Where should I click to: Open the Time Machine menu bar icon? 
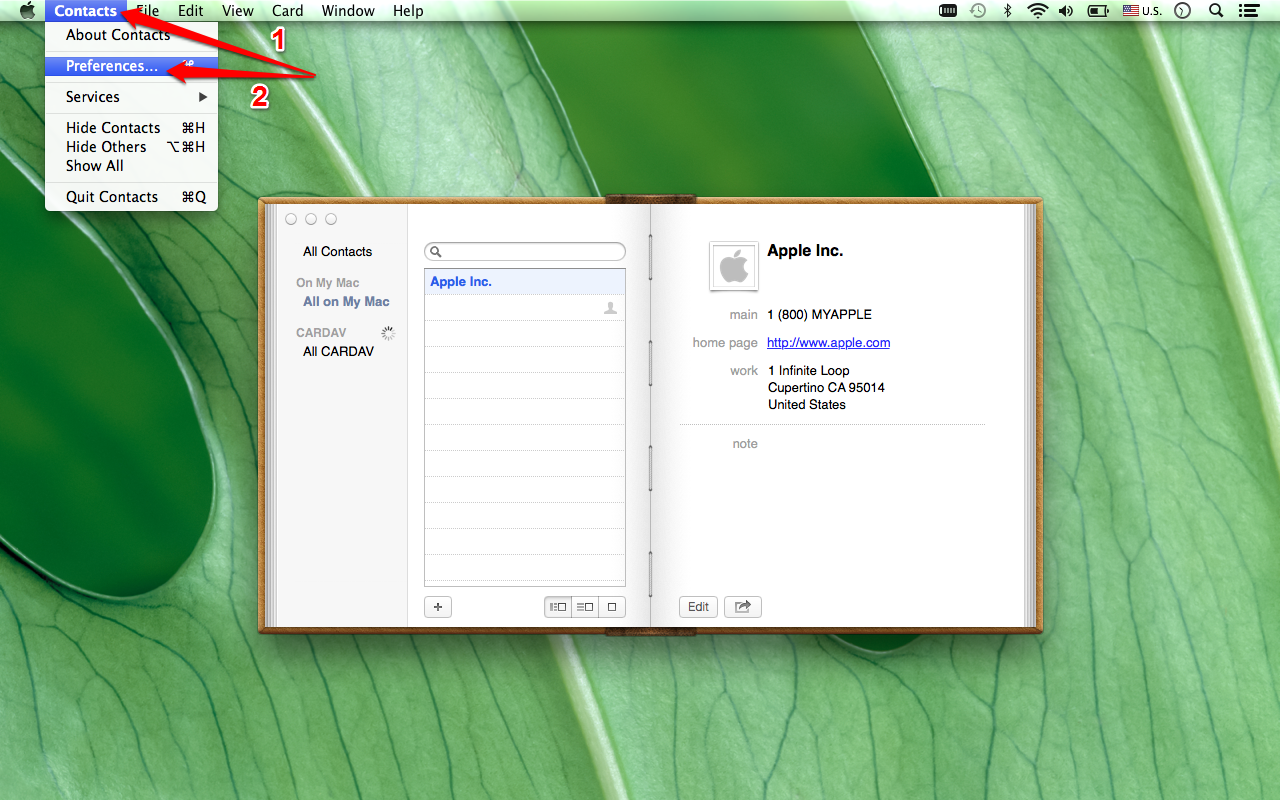coord(978,11)
